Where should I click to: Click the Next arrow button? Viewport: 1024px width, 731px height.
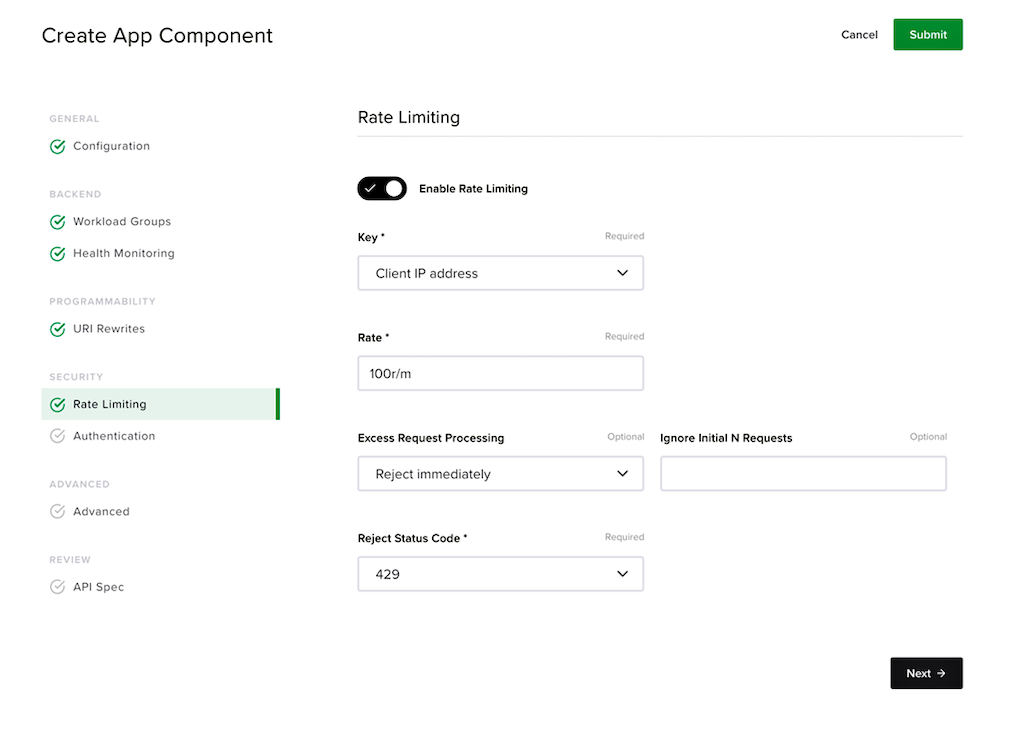(x=926, y=673)
